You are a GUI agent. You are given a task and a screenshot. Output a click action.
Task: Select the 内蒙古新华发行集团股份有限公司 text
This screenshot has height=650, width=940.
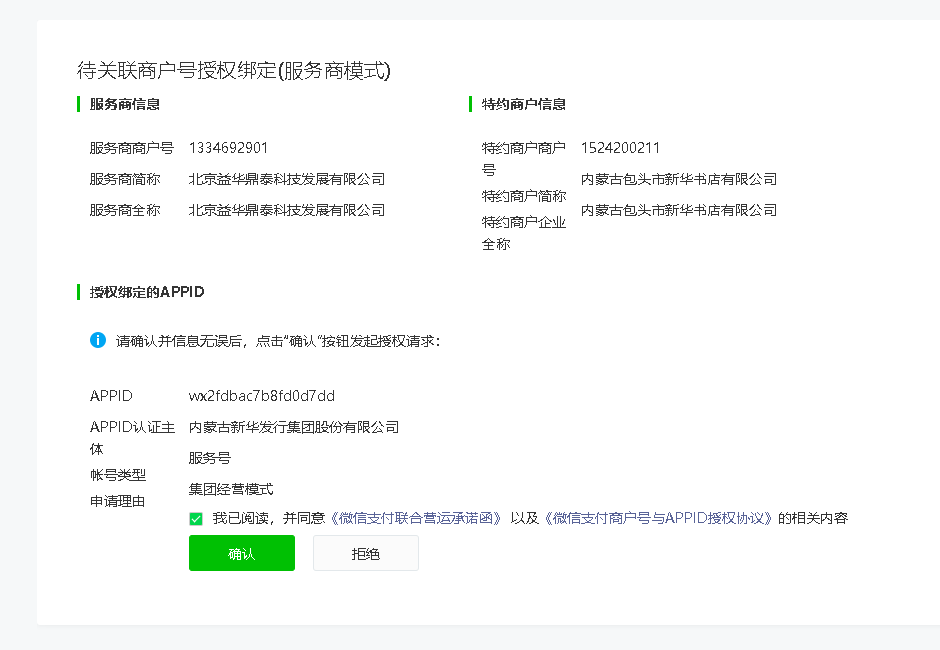[294, 427]
